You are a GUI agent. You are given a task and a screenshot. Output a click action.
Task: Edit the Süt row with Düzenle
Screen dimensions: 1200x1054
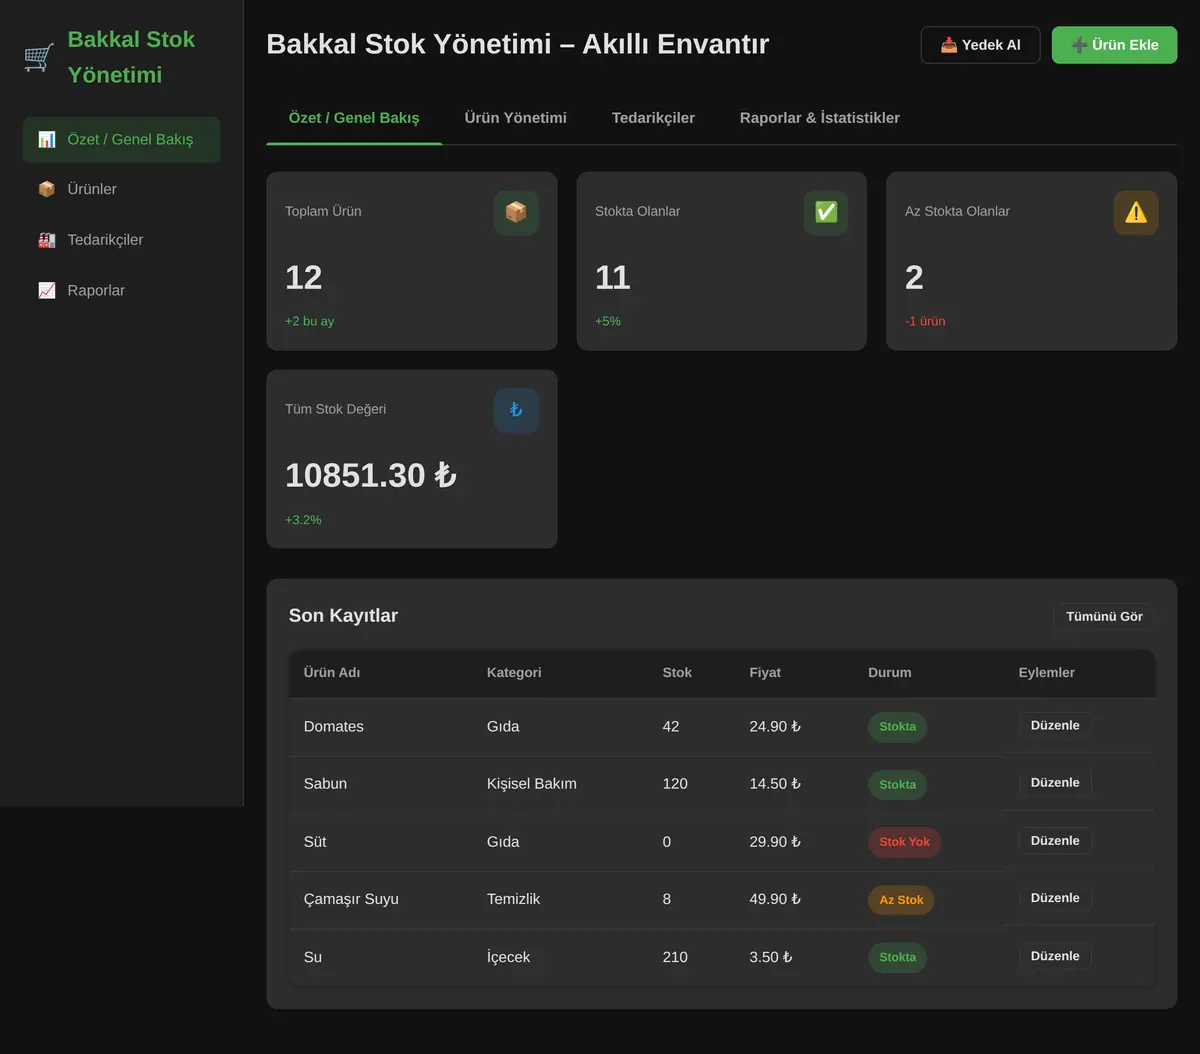click(1055, 840)
